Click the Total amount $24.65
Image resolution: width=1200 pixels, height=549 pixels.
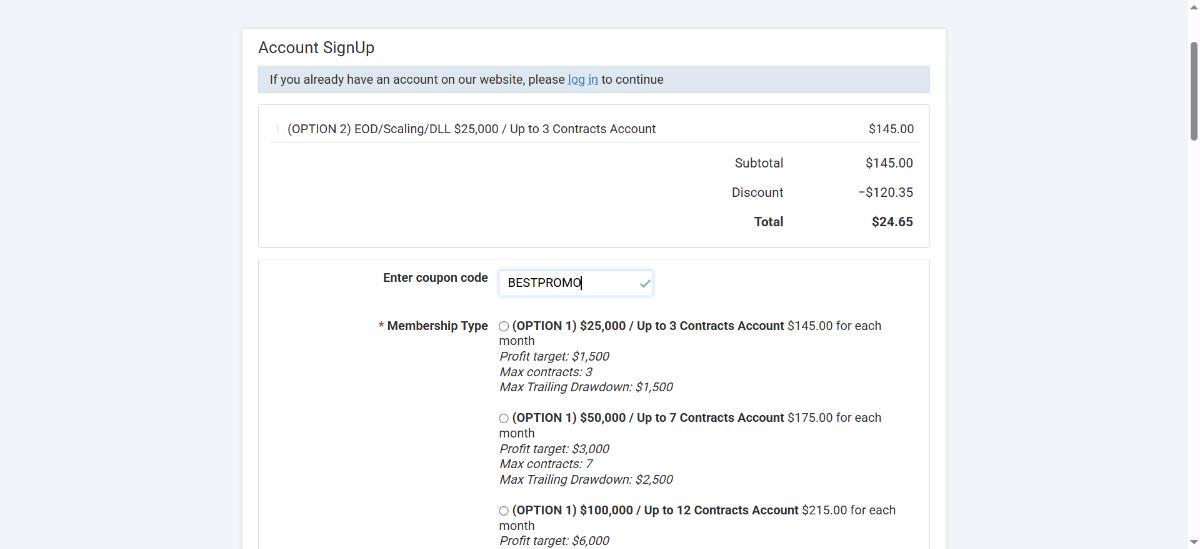[x=892, y=222]
